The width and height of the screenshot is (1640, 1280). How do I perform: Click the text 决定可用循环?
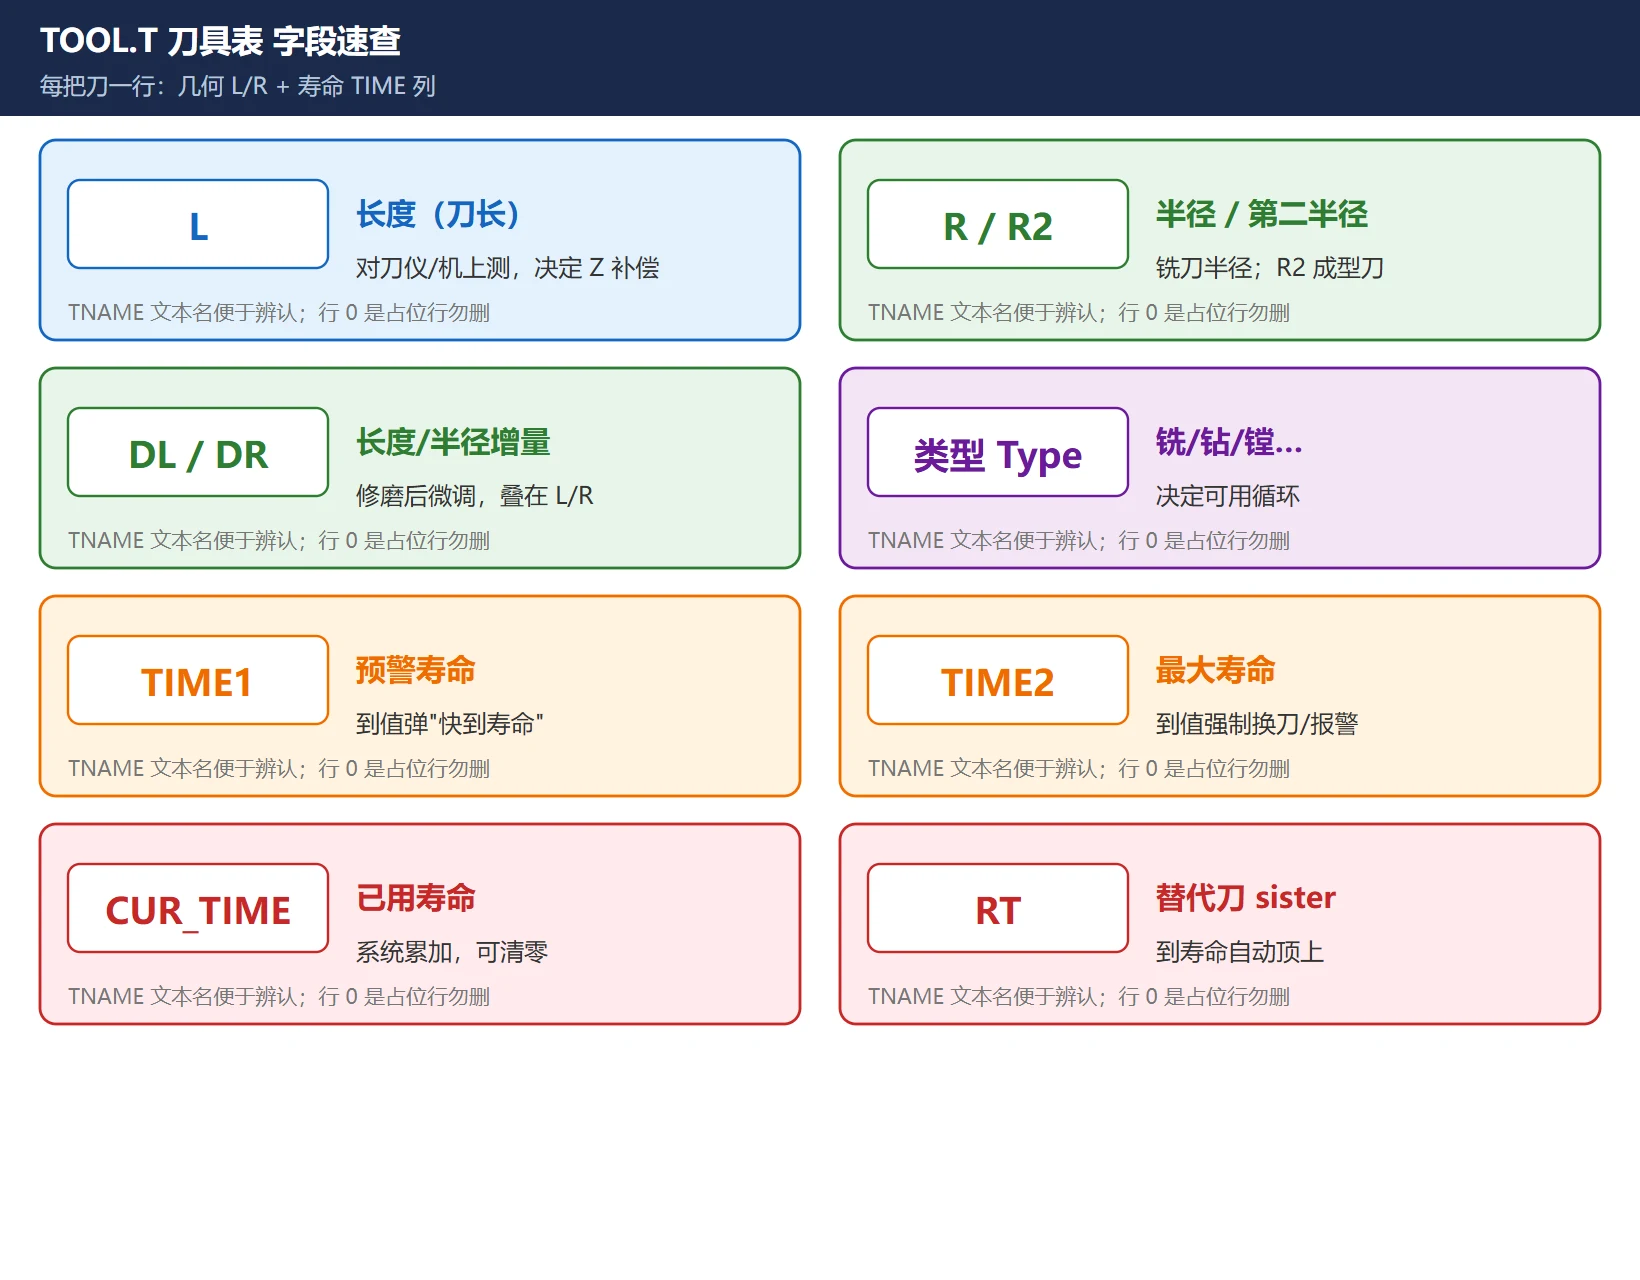(1228, 496)
